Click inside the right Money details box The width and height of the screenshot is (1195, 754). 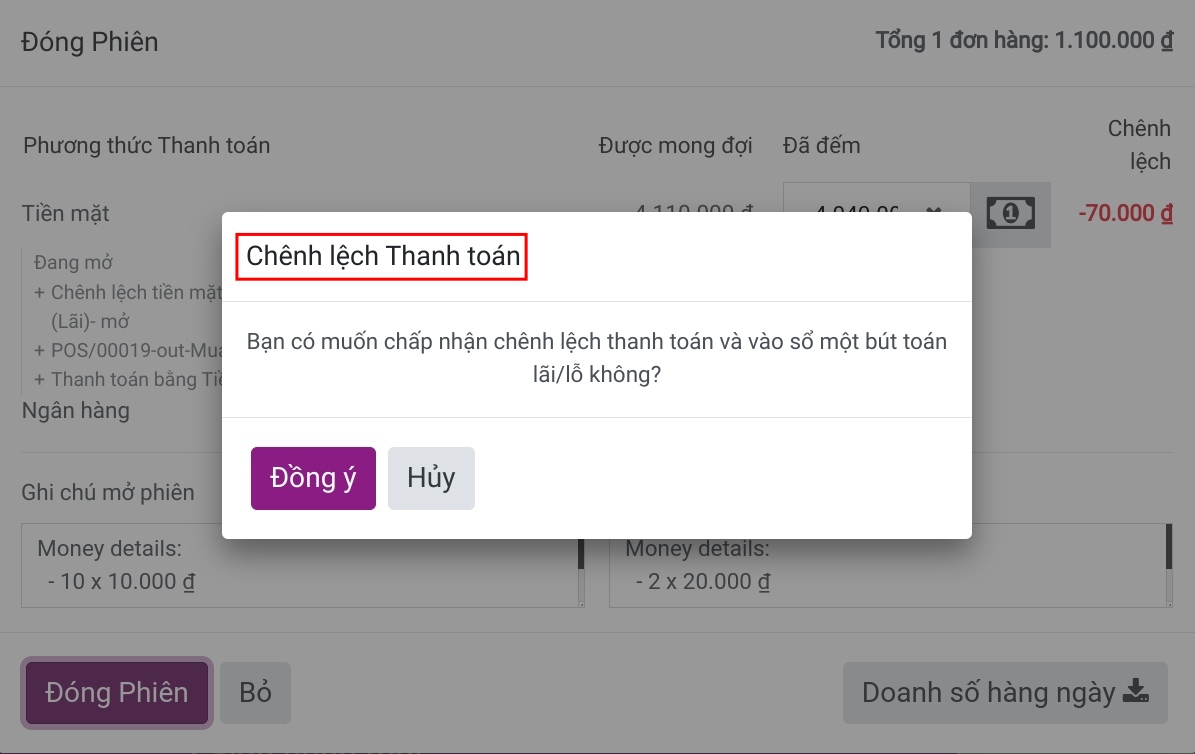(888, 565)
